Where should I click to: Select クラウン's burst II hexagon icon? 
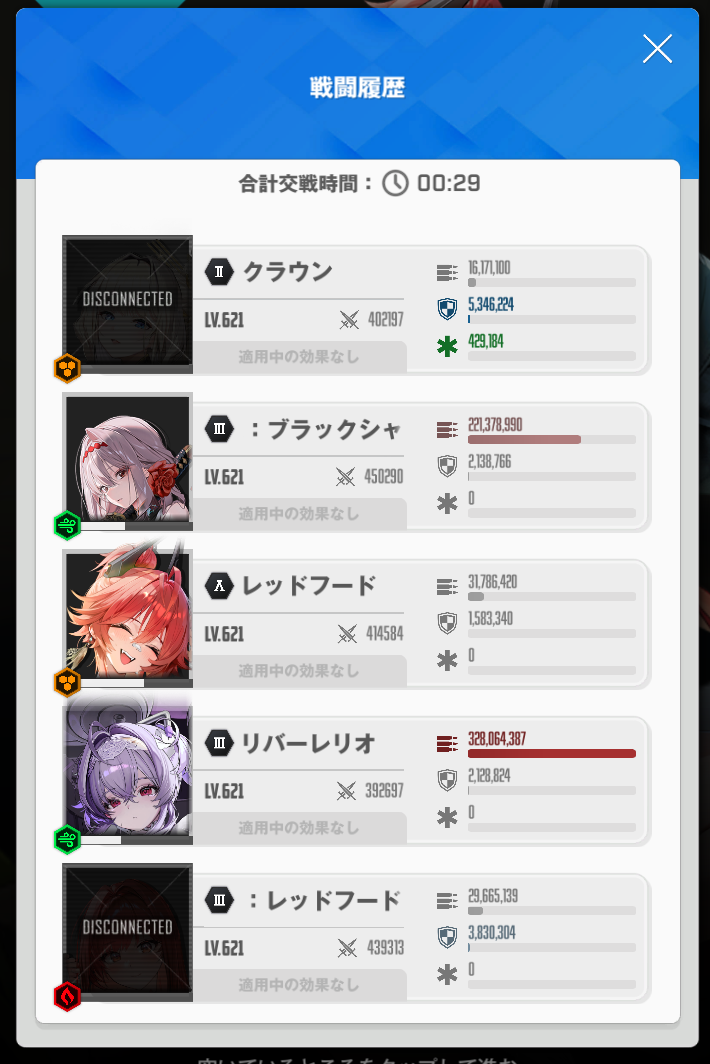(219, 272)
